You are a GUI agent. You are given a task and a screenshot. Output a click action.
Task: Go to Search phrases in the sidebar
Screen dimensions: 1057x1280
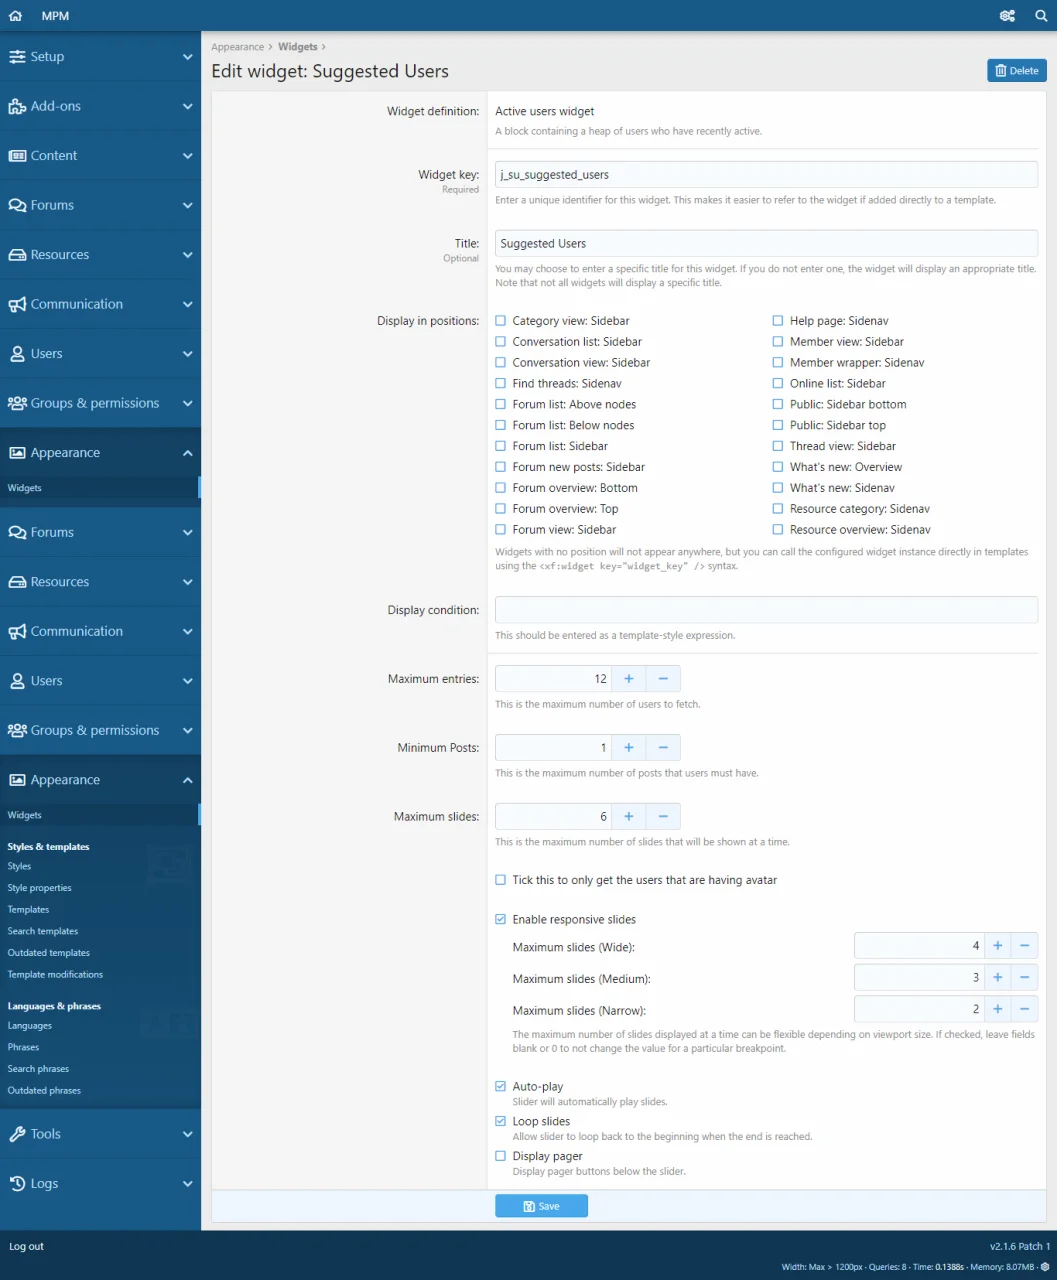[38, 1069]
